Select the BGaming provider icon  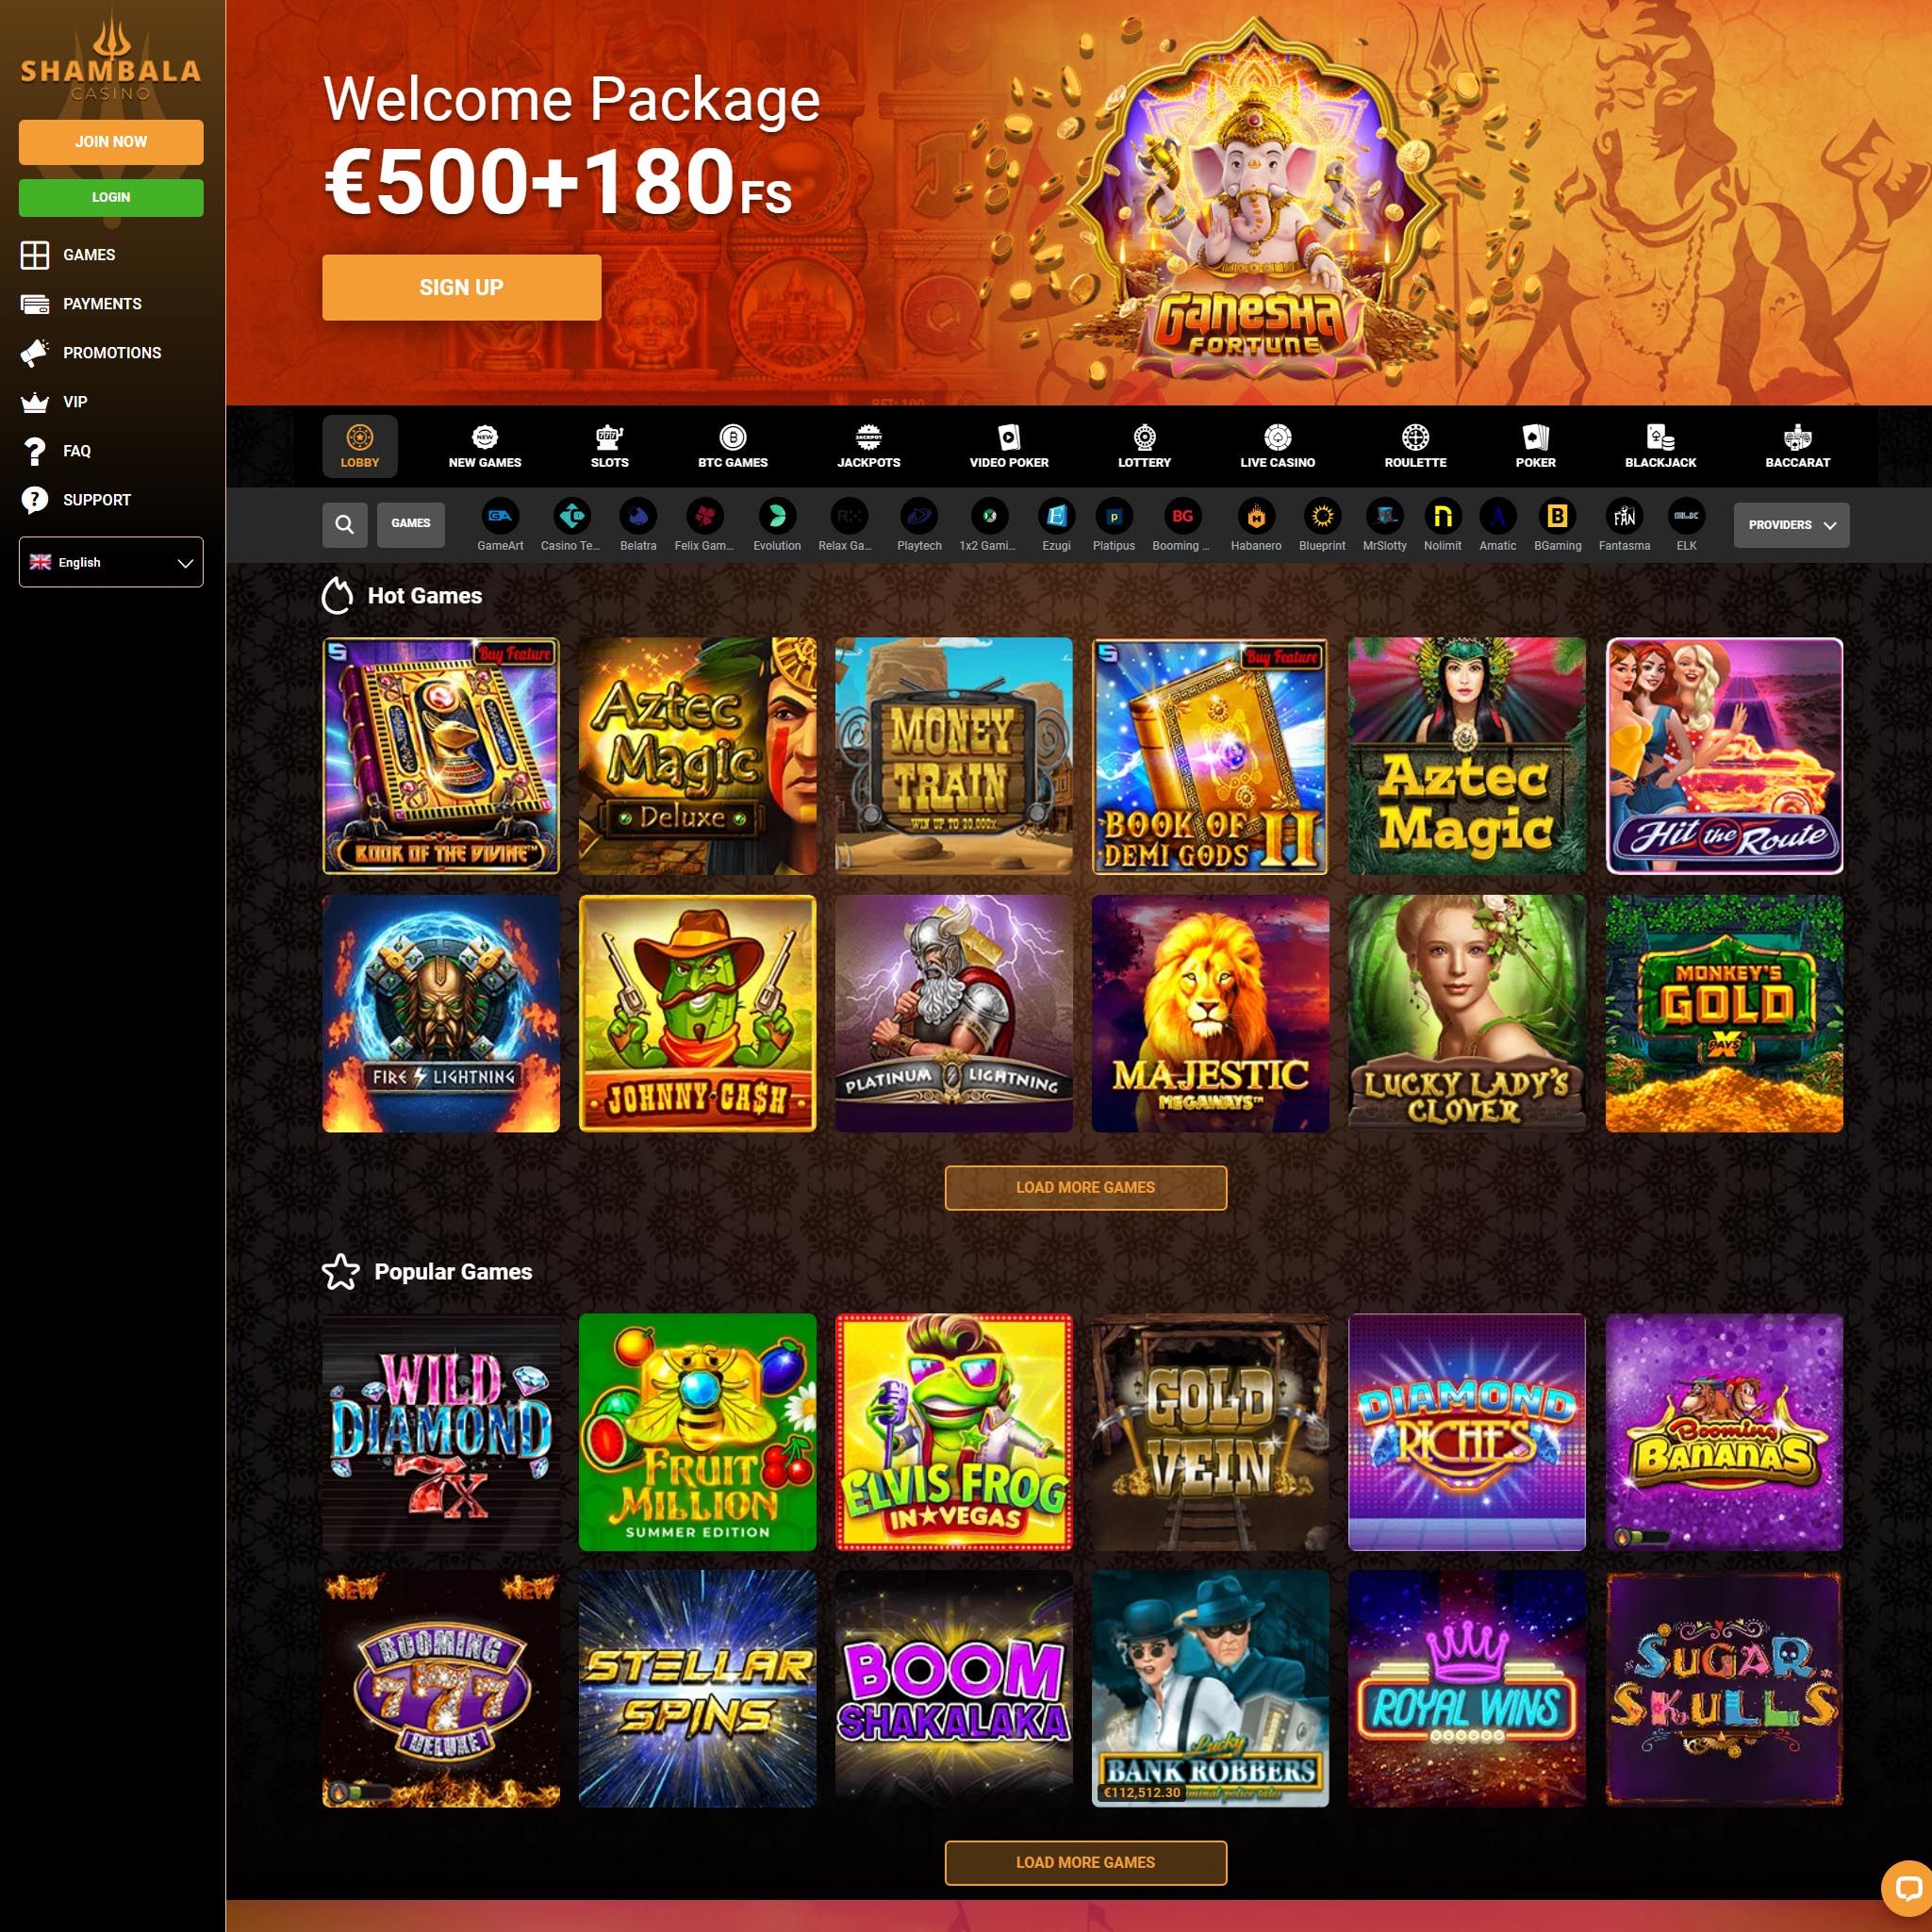pos(1557,516)
